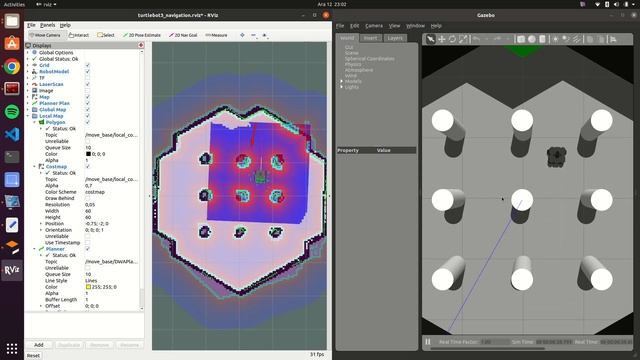Enable the Image display checkbox
640x360 pixels.
pyautogui.click(x=87, y=91)
